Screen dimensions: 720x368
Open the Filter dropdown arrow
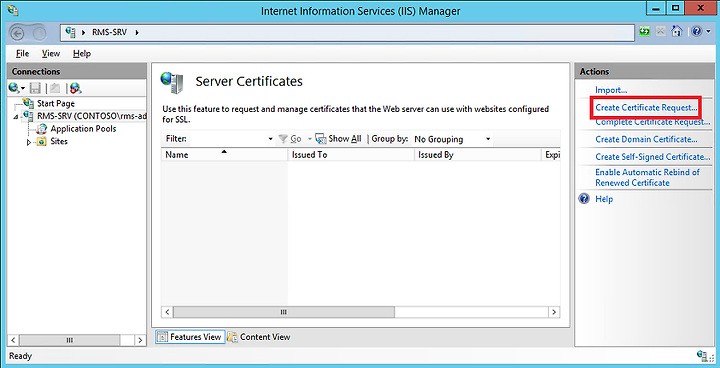[x=270, y=139]
